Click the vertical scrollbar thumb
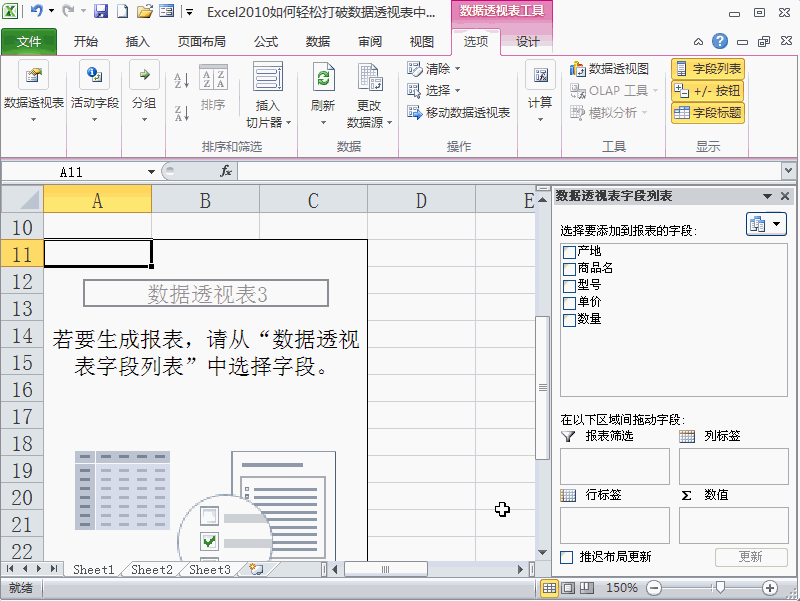The image size is (800, 601). [542, 388]
